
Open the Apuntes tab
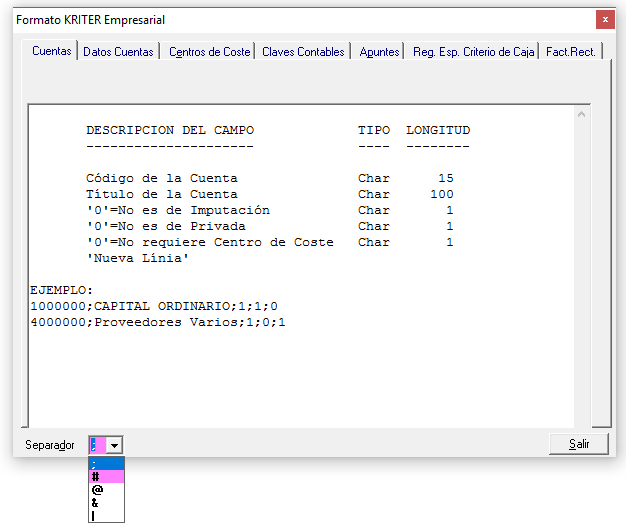point(379,52)
